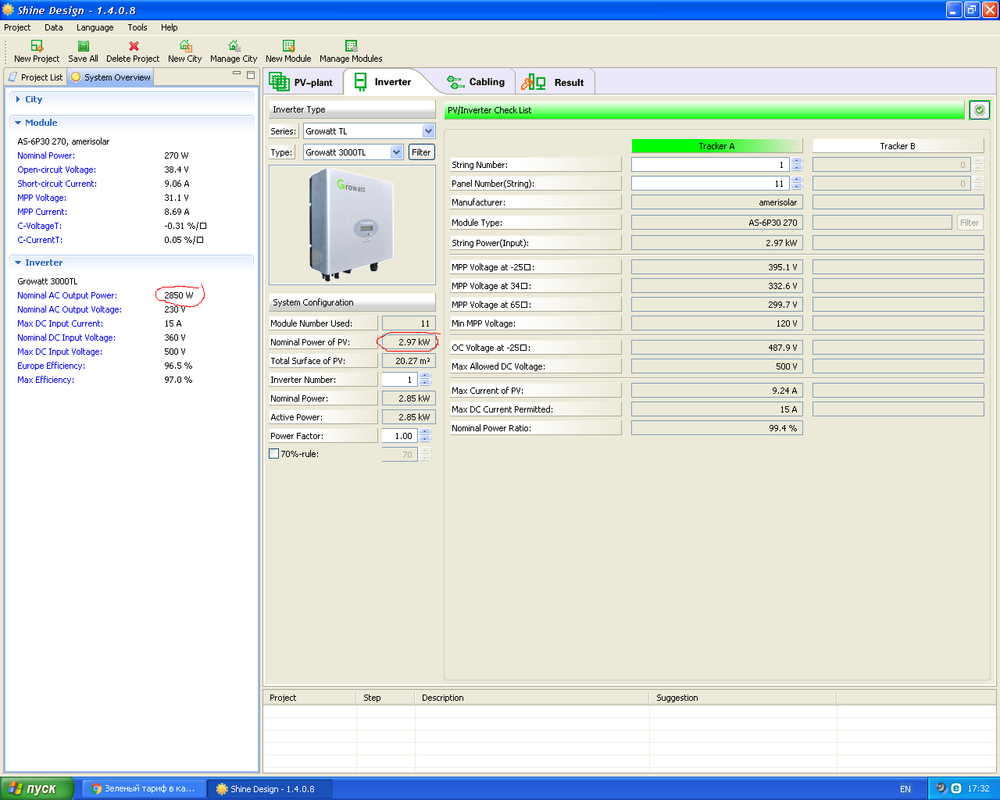Click the Save All toolbar icon
The width and height of the screenshot is (1000, 800).
(83, 46)
